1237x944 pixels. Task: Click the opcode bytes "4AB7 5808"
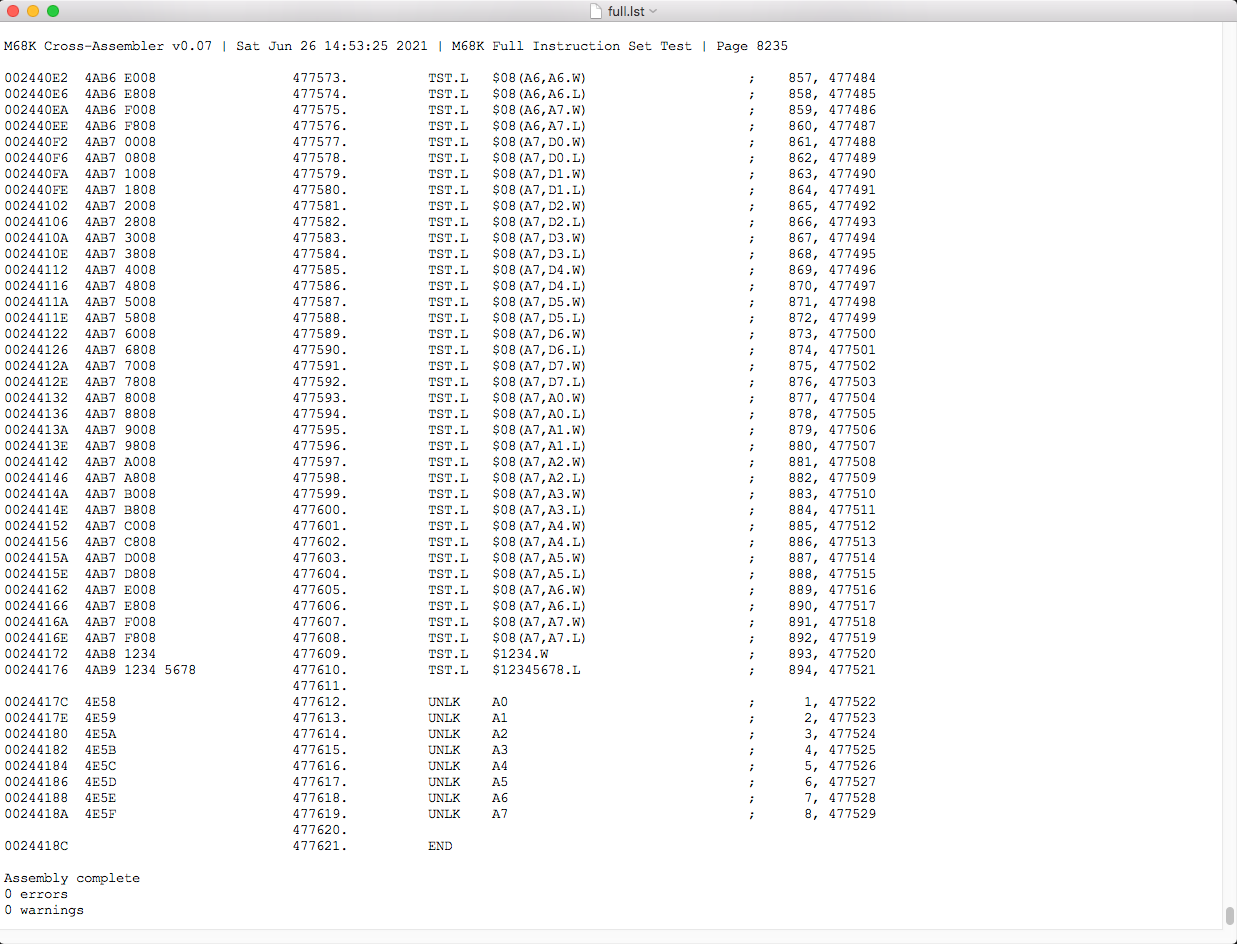120,318
